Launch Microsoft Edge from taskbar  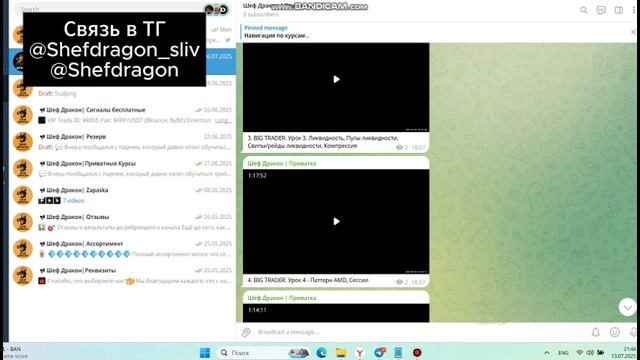click(322, 353)
